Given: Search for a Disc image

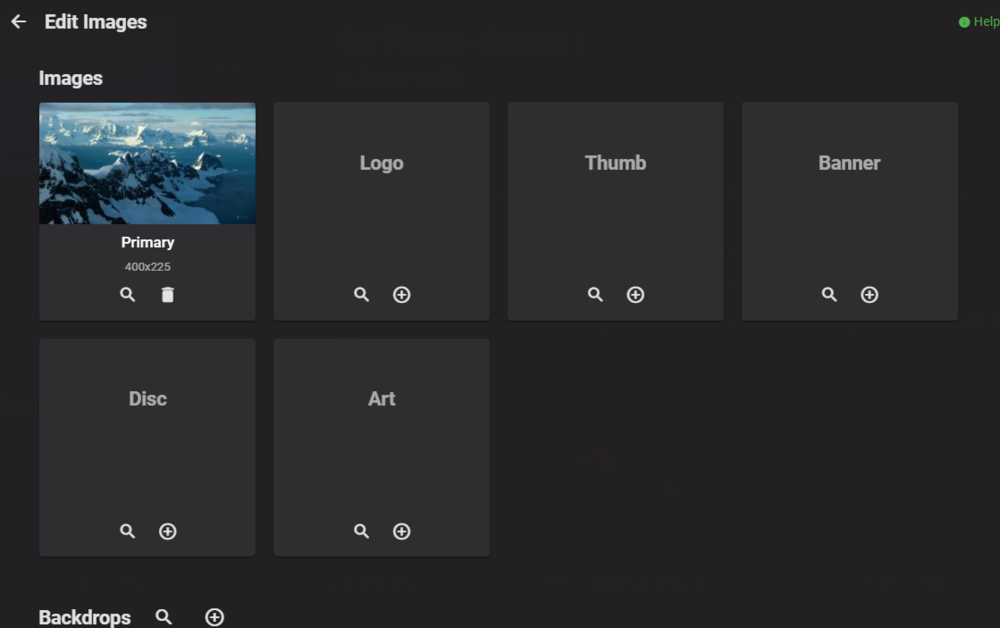Looking at the screenshot, I should click(127, 531).
